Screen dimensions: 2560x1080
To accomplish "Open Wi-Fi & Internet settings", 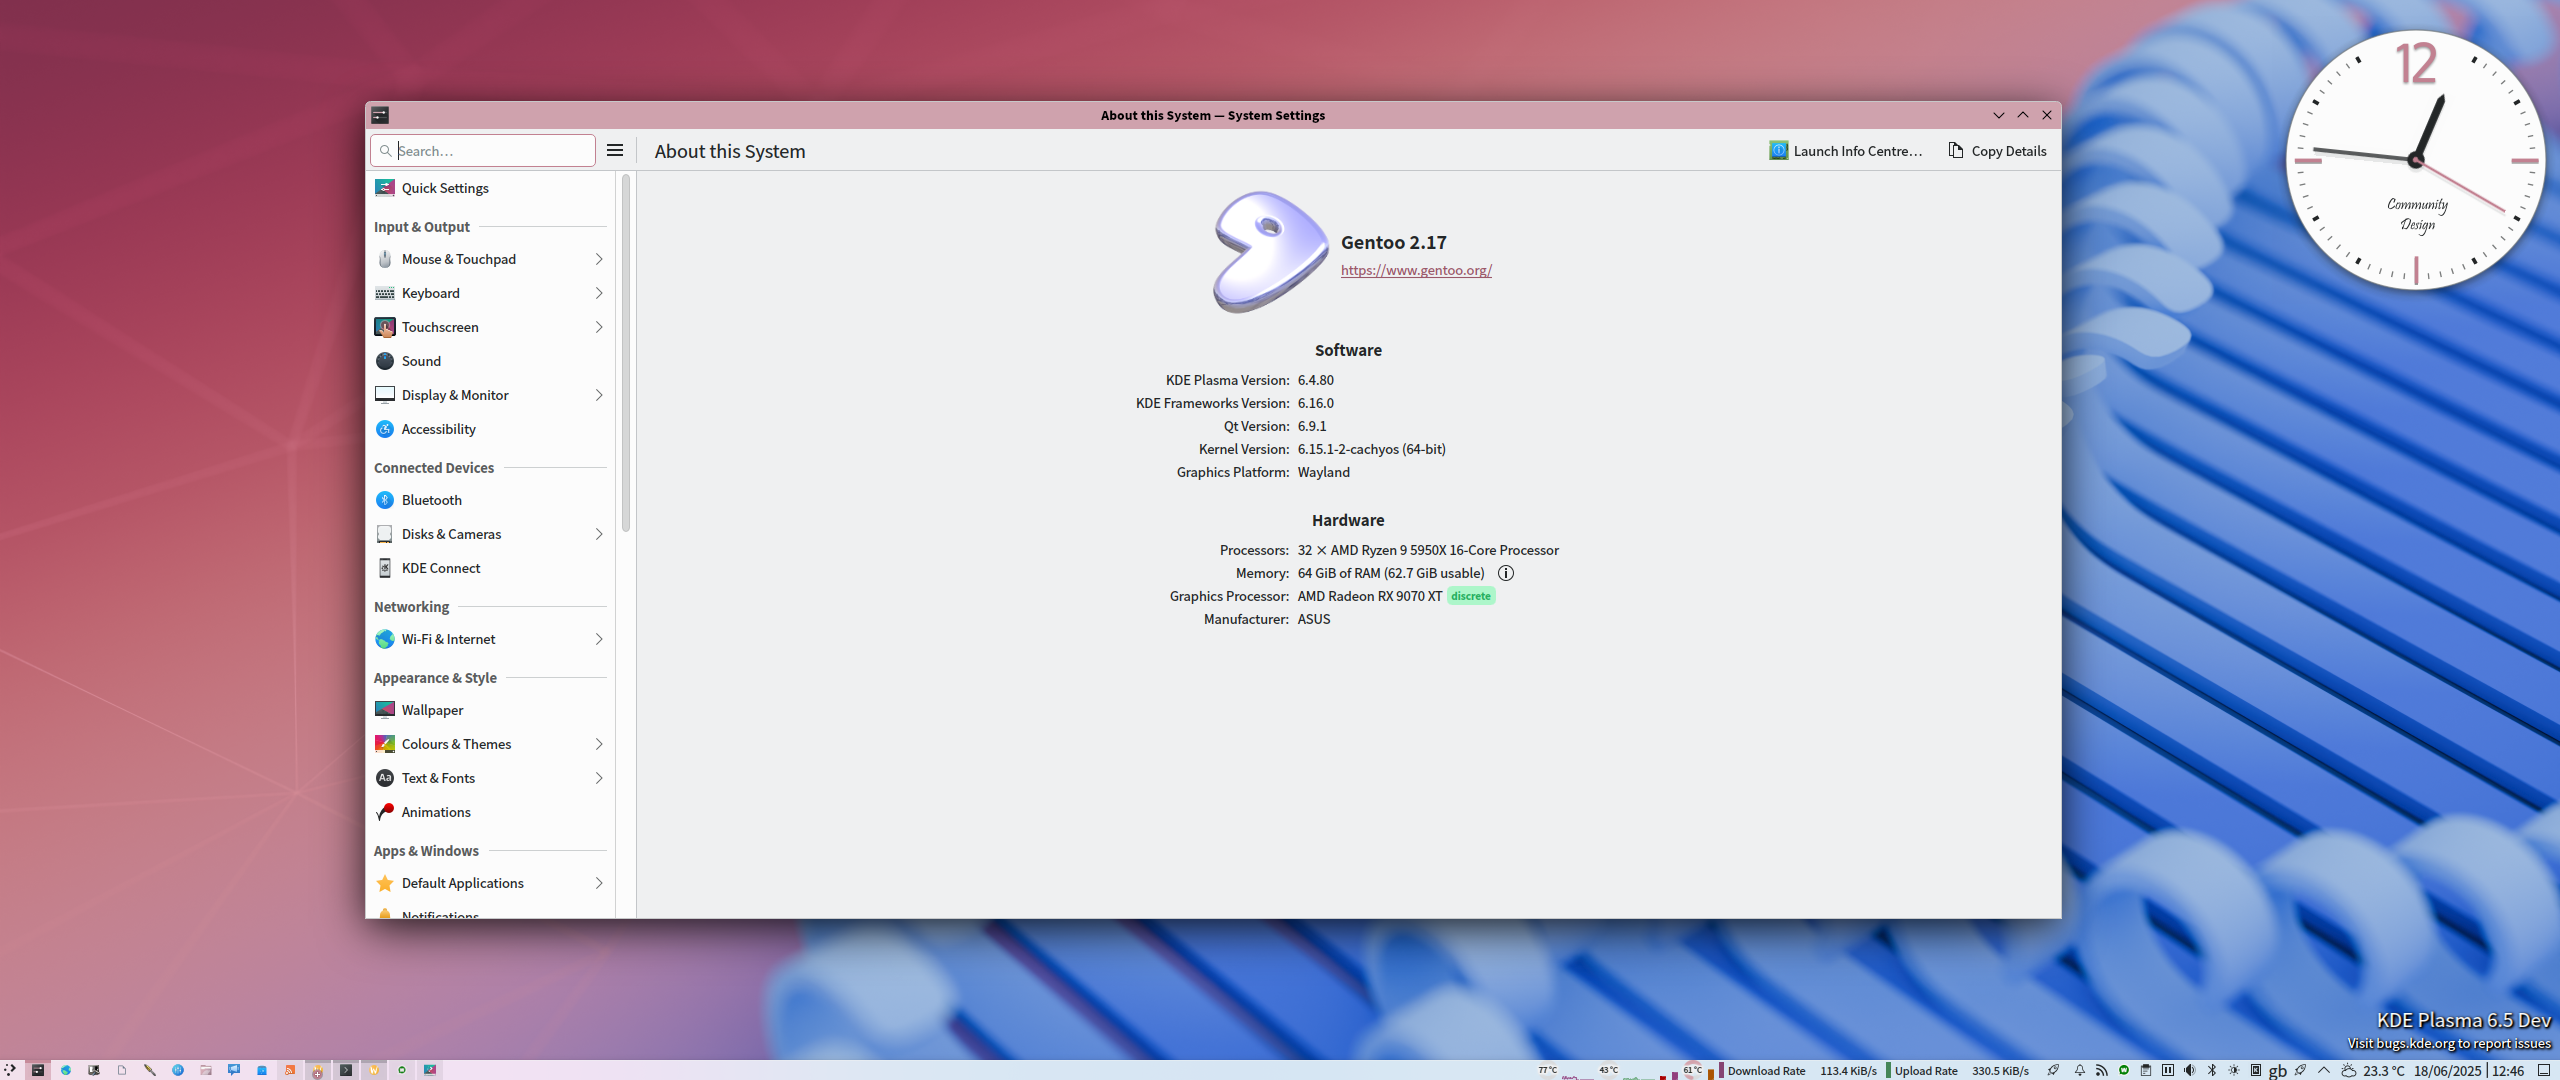I will [490, 639].
